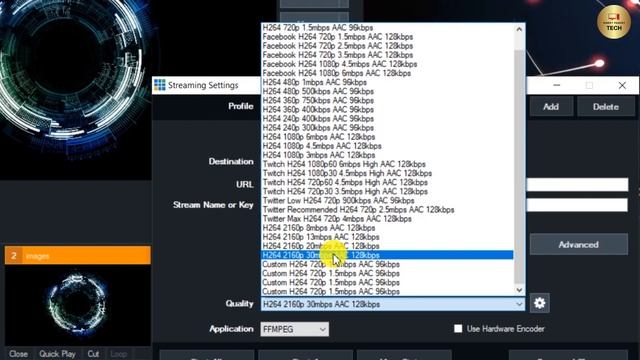Close the Streaming Settings window
The width and height of the screenshot is (640, 360).
coord(622,85)
